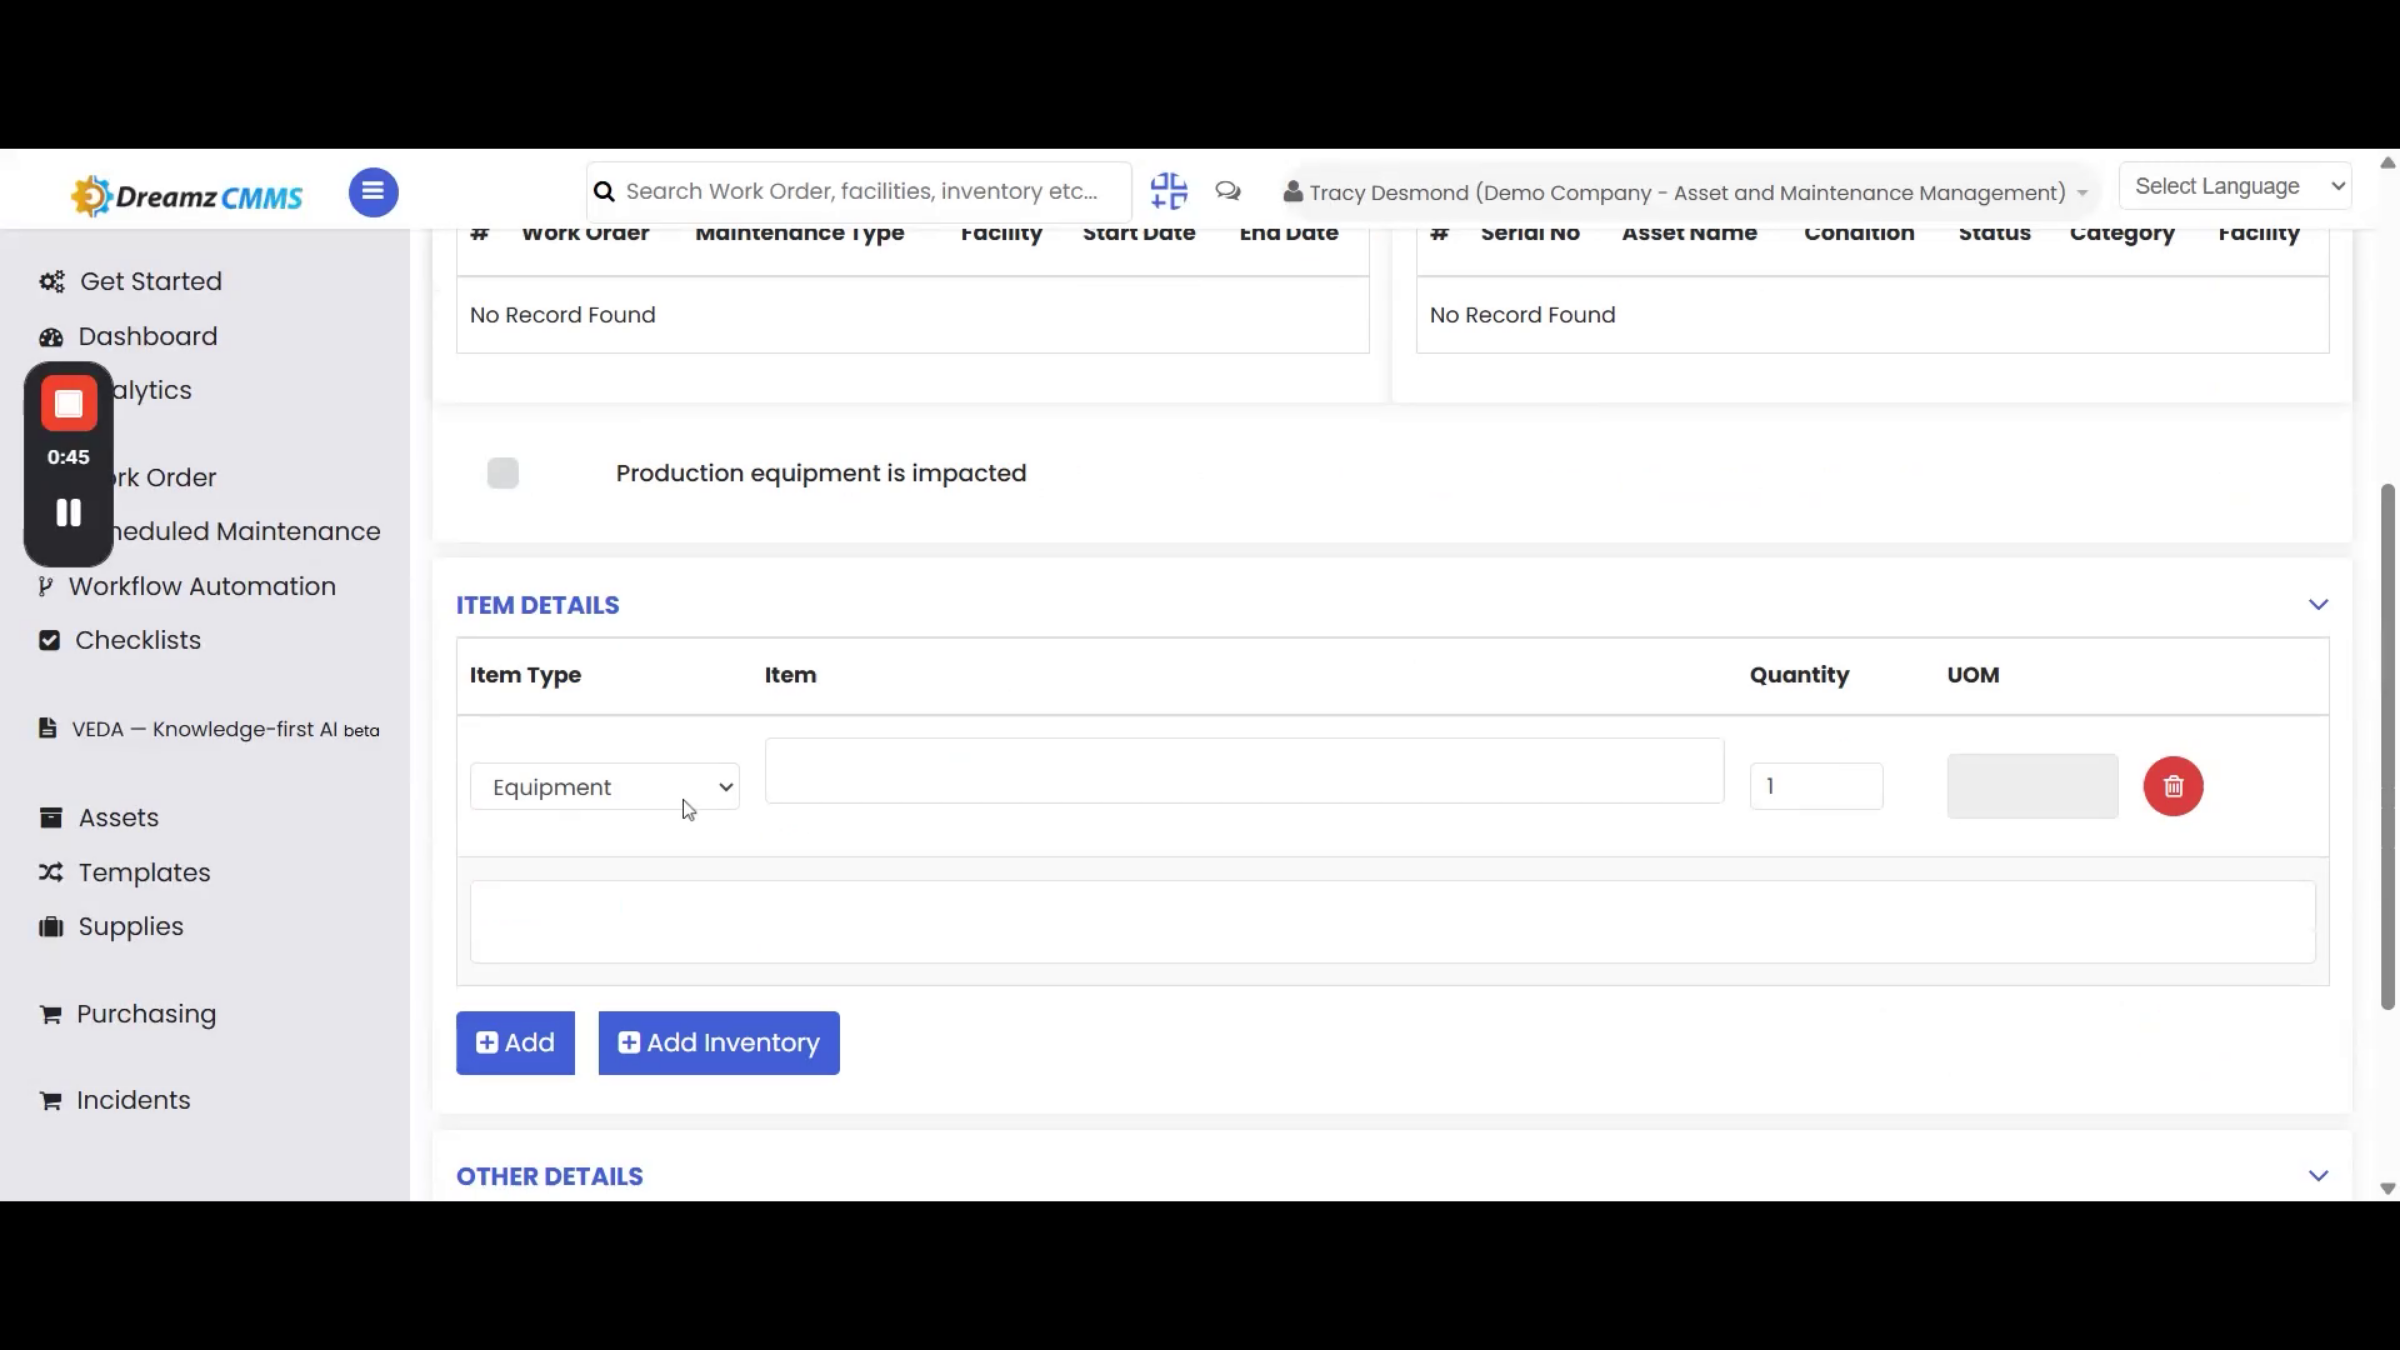Pause the screen recording
This screenshot has height=1350, width=2400.
69,513
